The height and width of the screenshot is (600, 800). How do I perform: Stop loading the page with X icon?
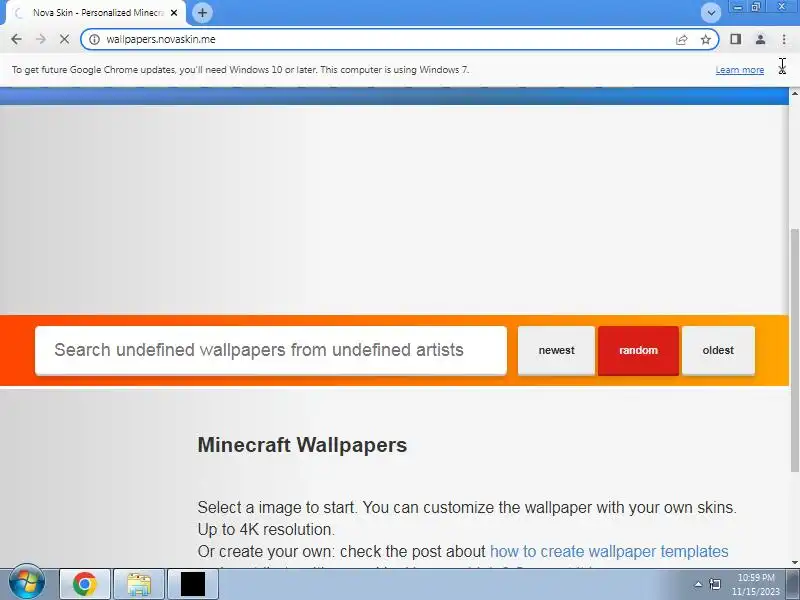point(64,39)
